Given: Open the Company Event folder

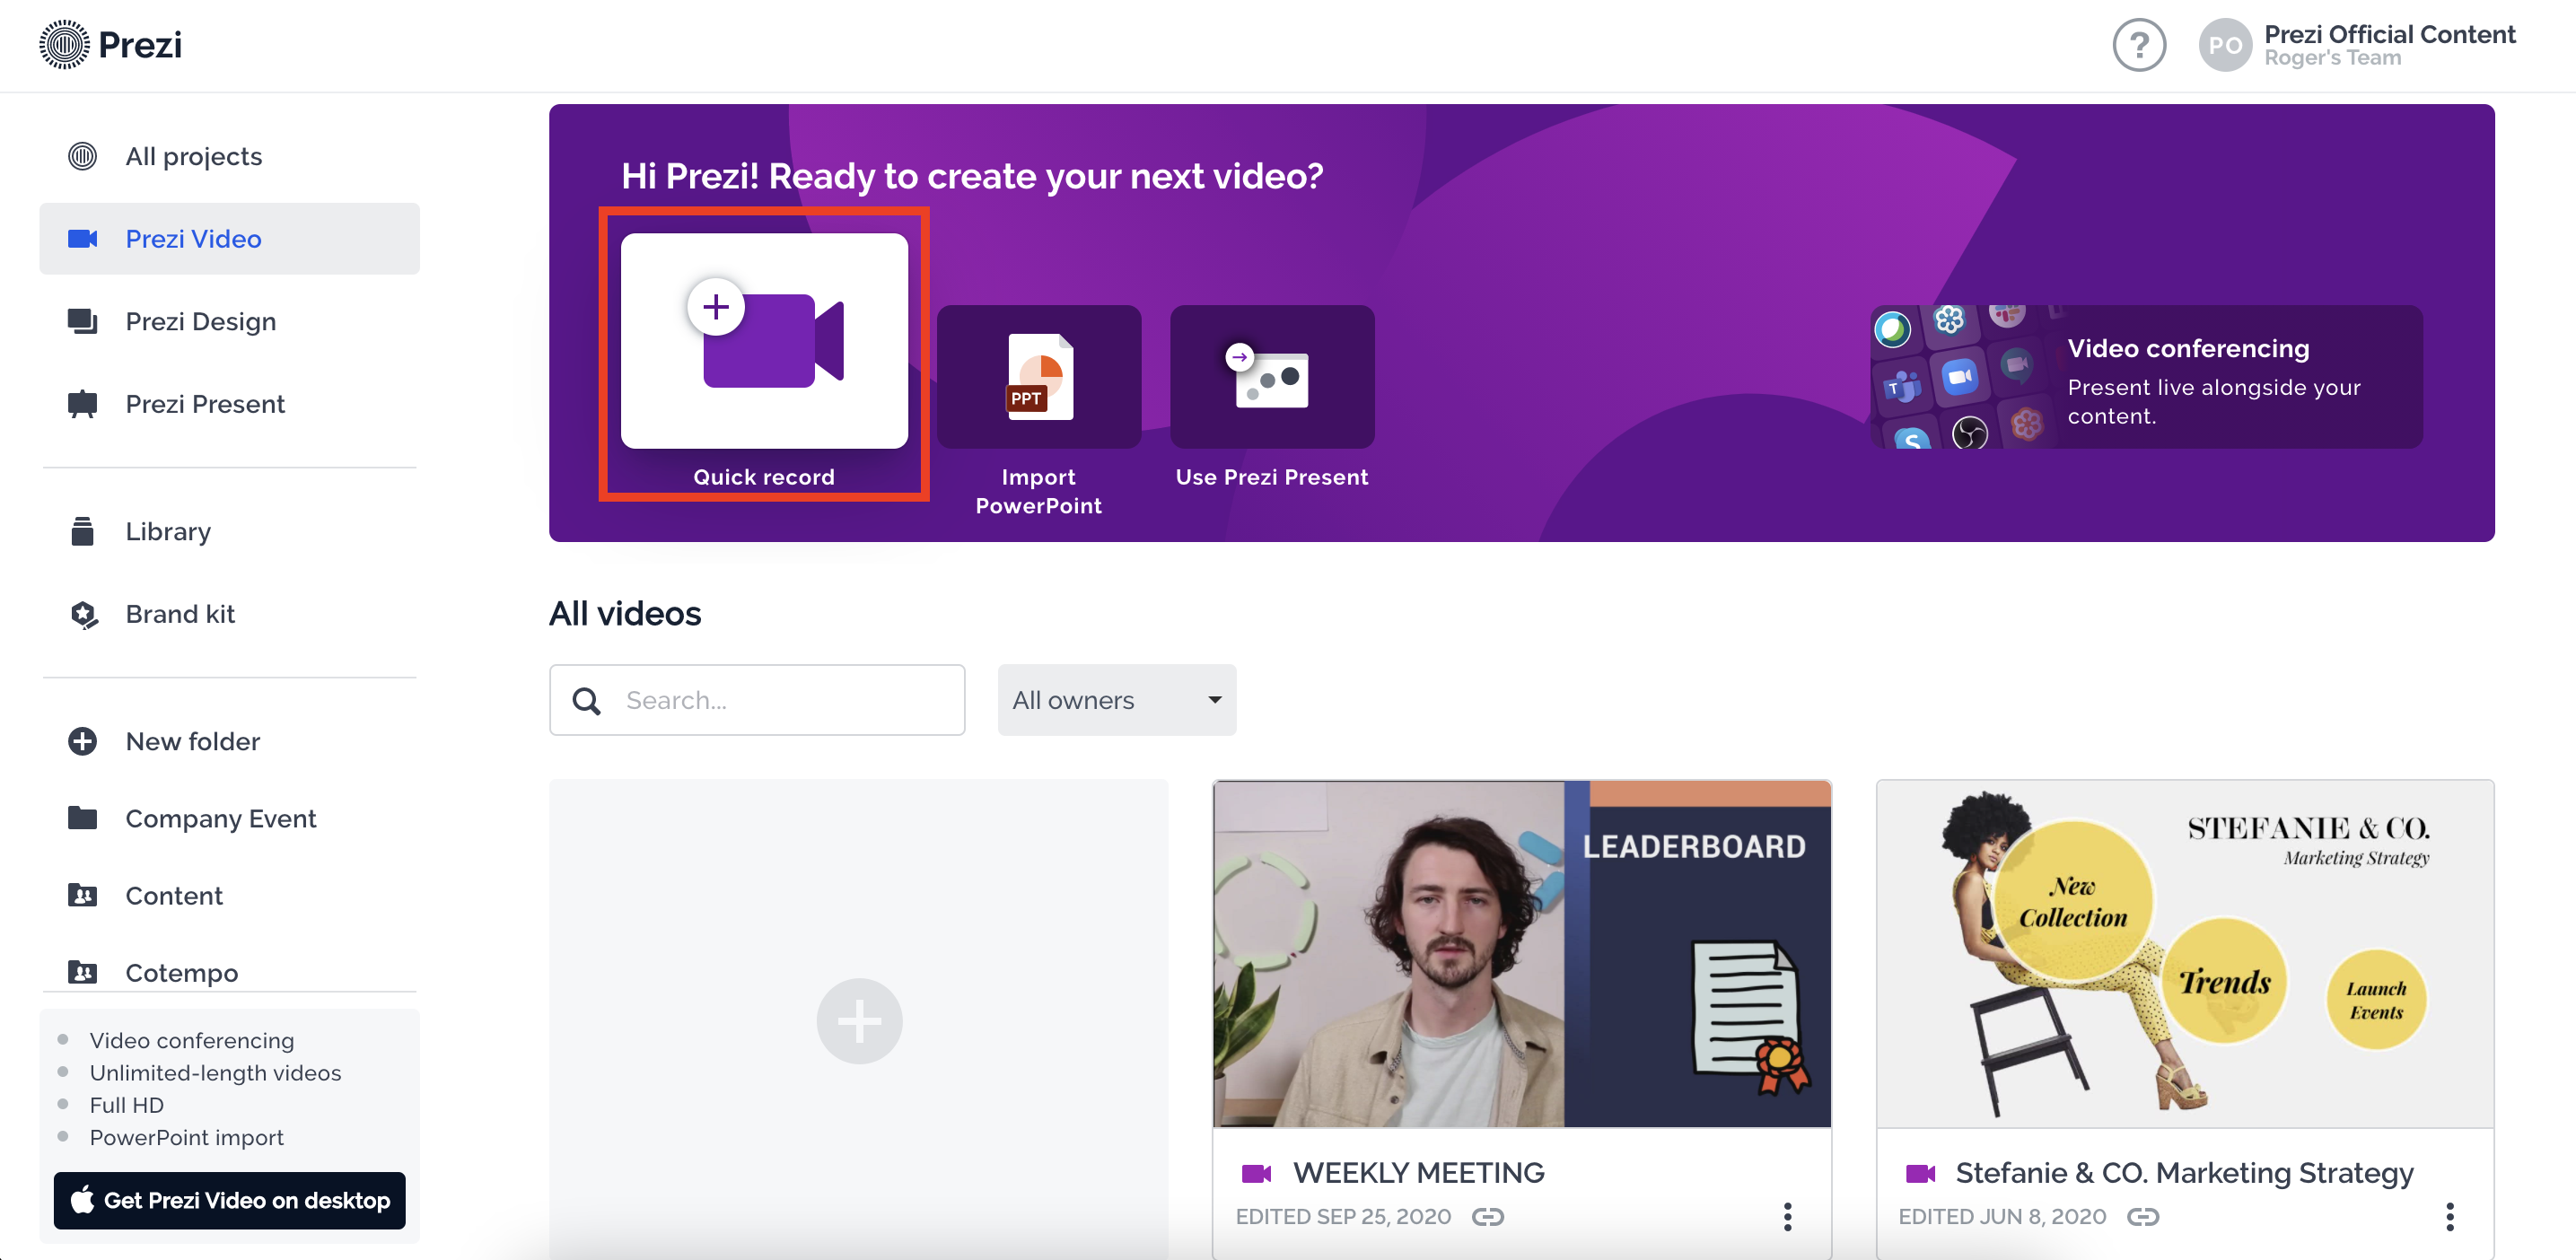Looking at the screenshot, I should [x=220, y=818].
